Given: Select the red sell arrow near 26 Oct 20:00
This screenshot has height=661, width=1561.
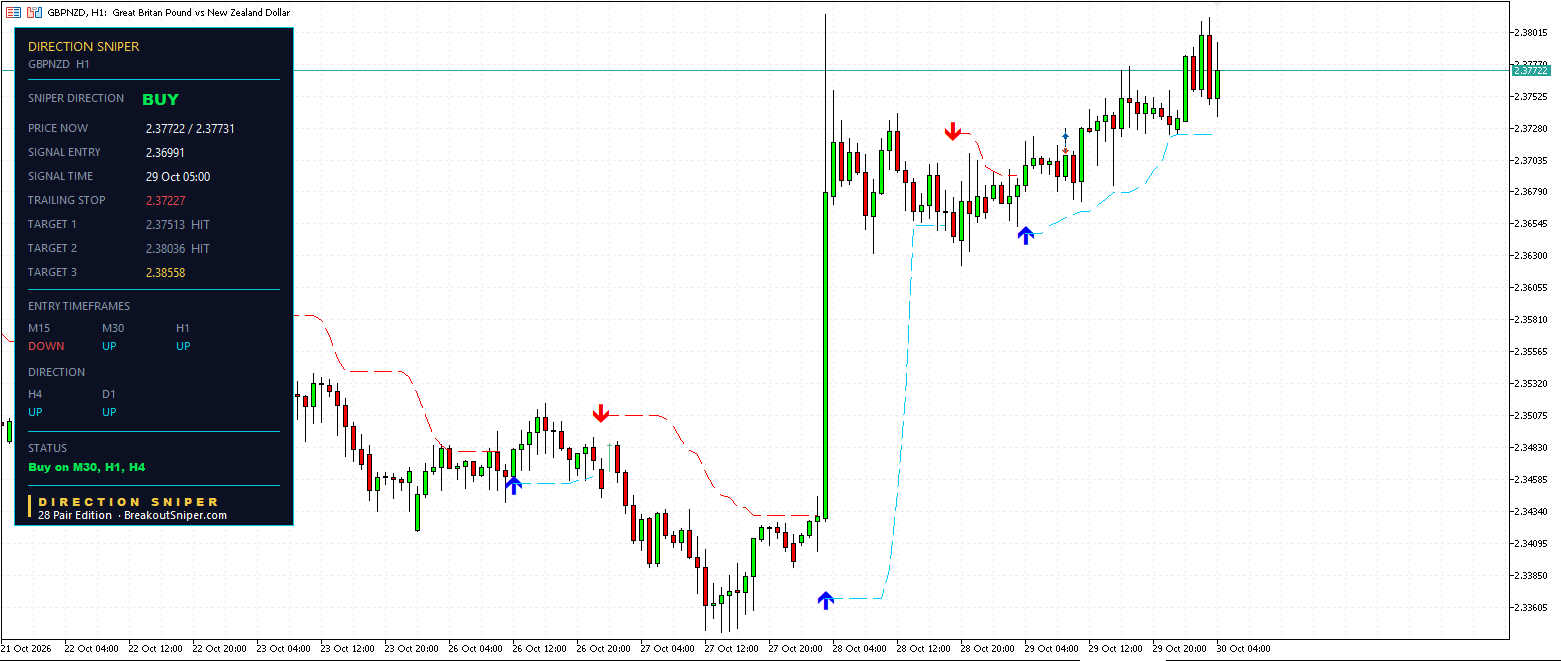Looking at the screenshot, I should click(600, 413).
